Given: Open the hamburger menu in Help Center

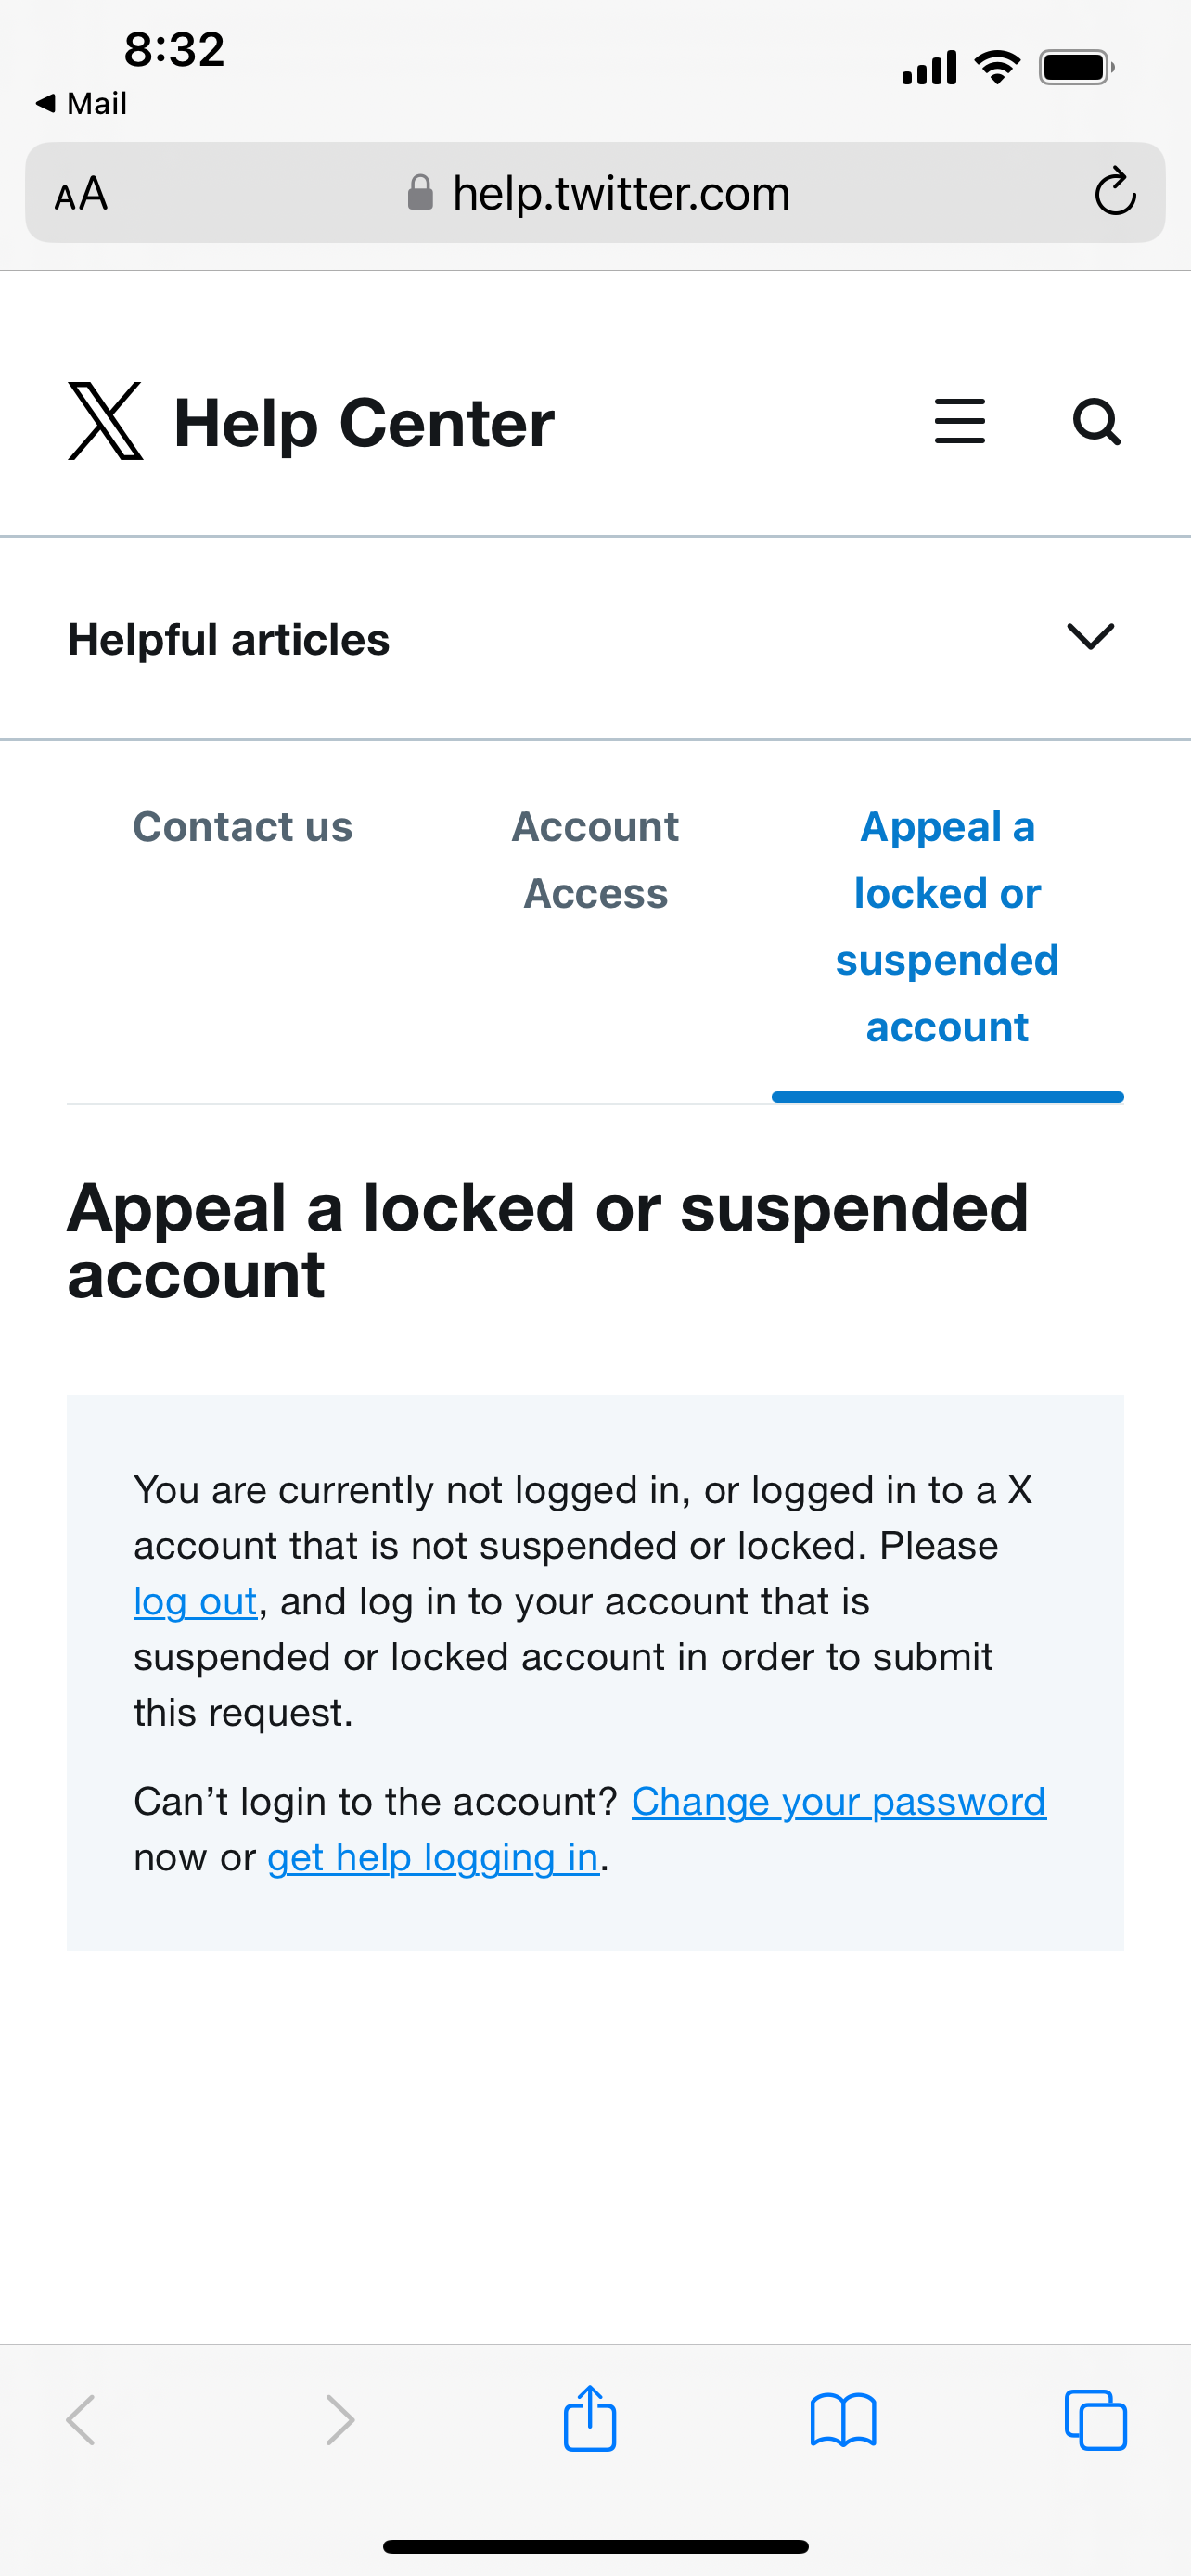Looking at the screenshot, I should pos(959,421).
